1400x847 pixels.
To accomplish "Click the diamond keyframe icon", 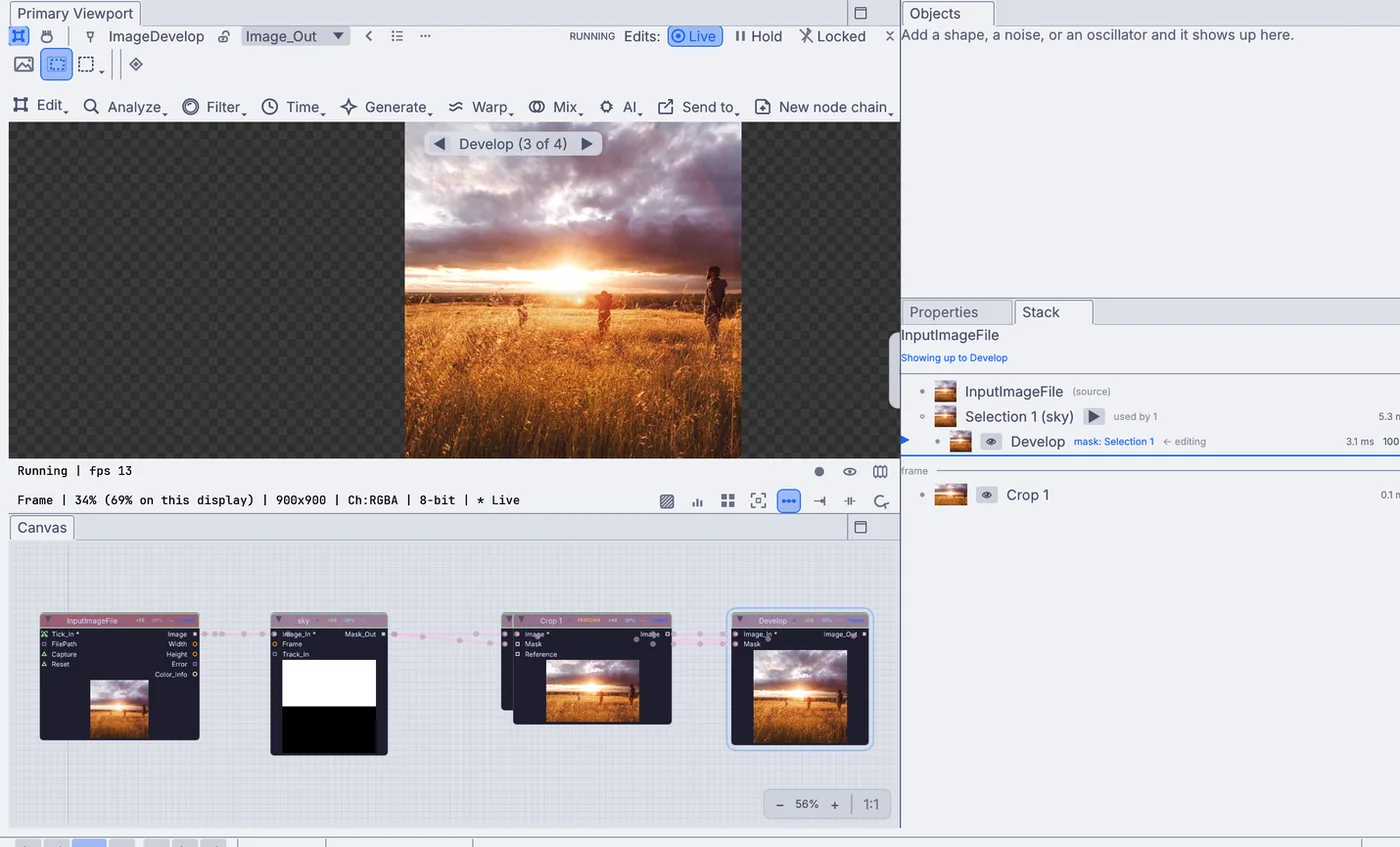I will (x=136, y=64).
